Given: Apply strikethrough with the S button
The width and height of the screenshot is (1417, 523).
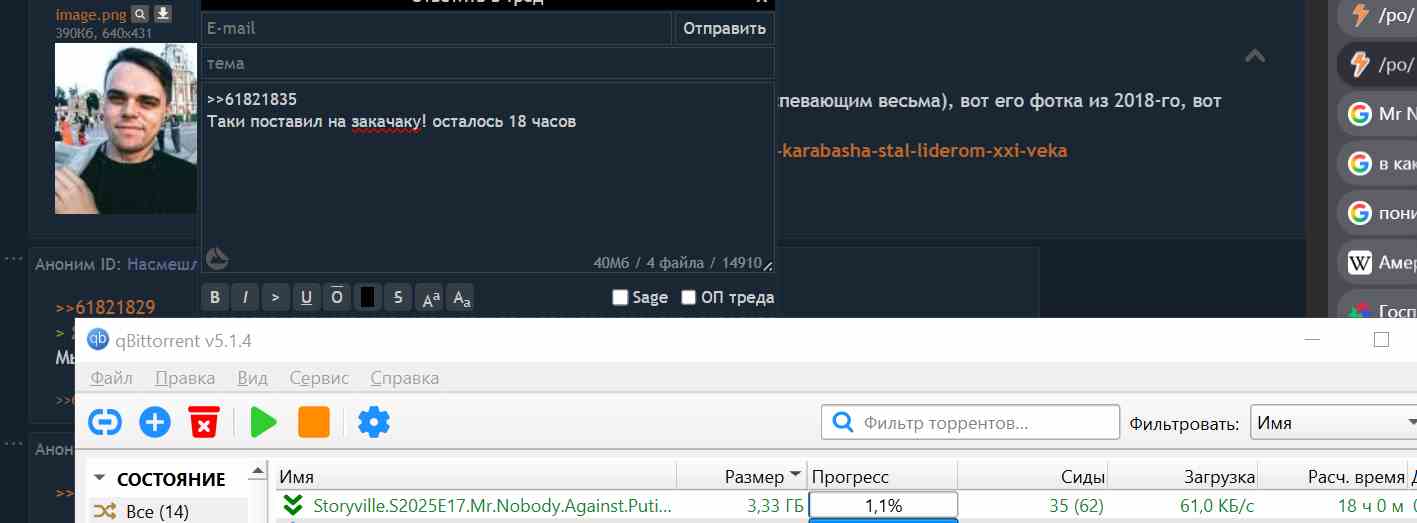Looking at the screenshot, I should tap(398, 297).
